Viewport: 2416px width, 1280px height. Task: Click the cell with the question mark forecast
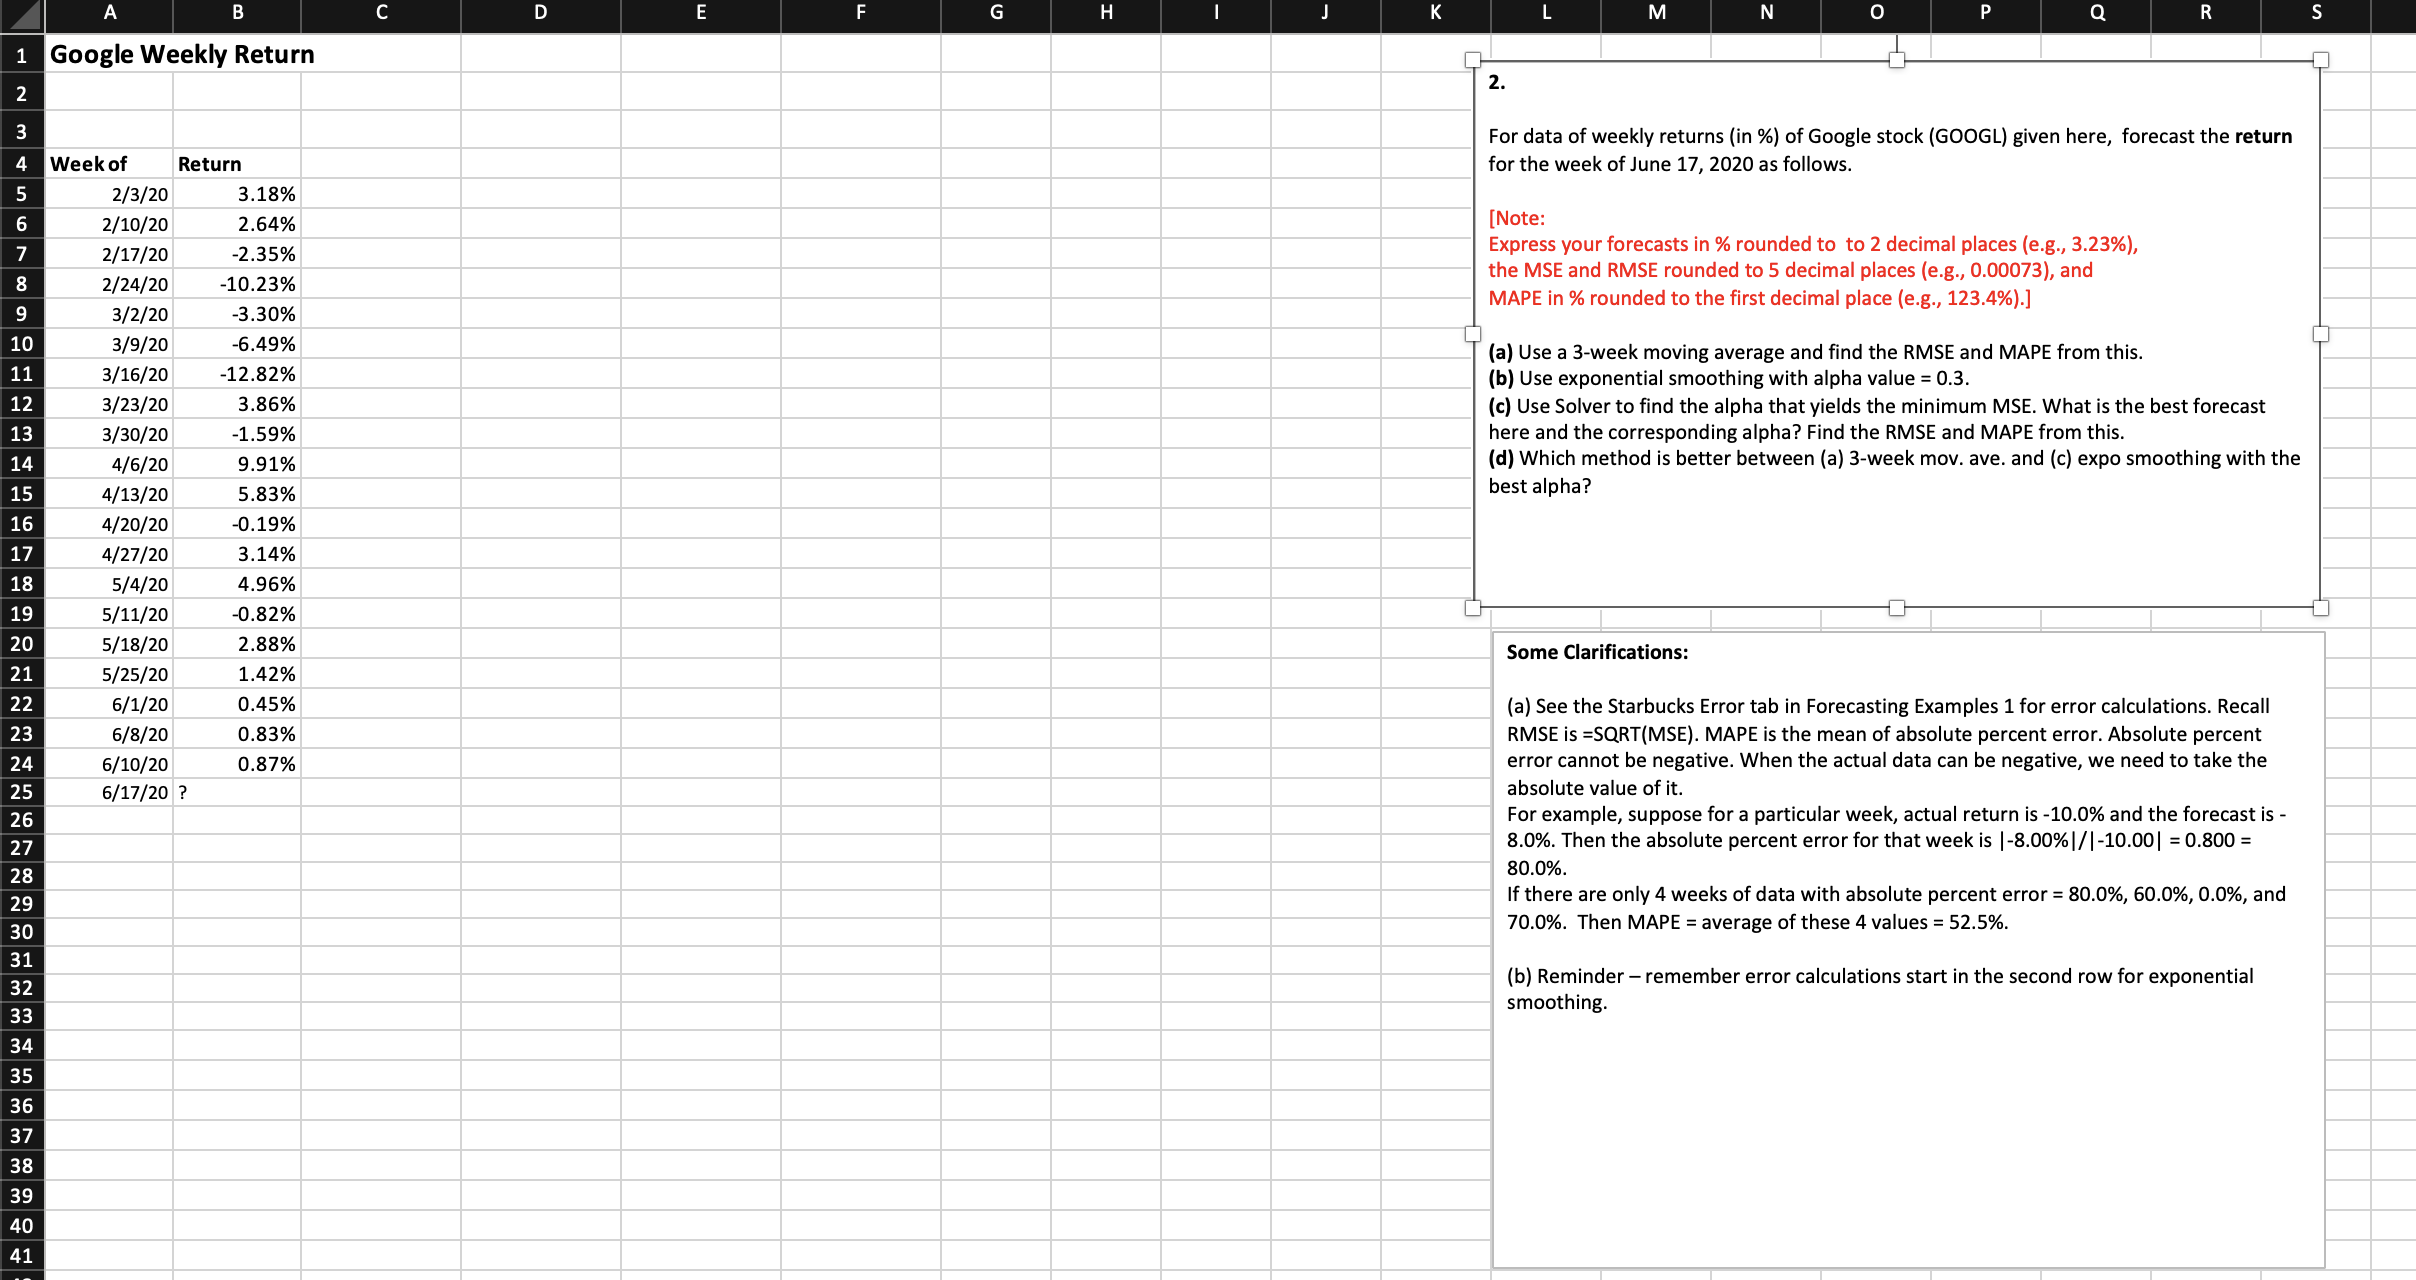236,793
